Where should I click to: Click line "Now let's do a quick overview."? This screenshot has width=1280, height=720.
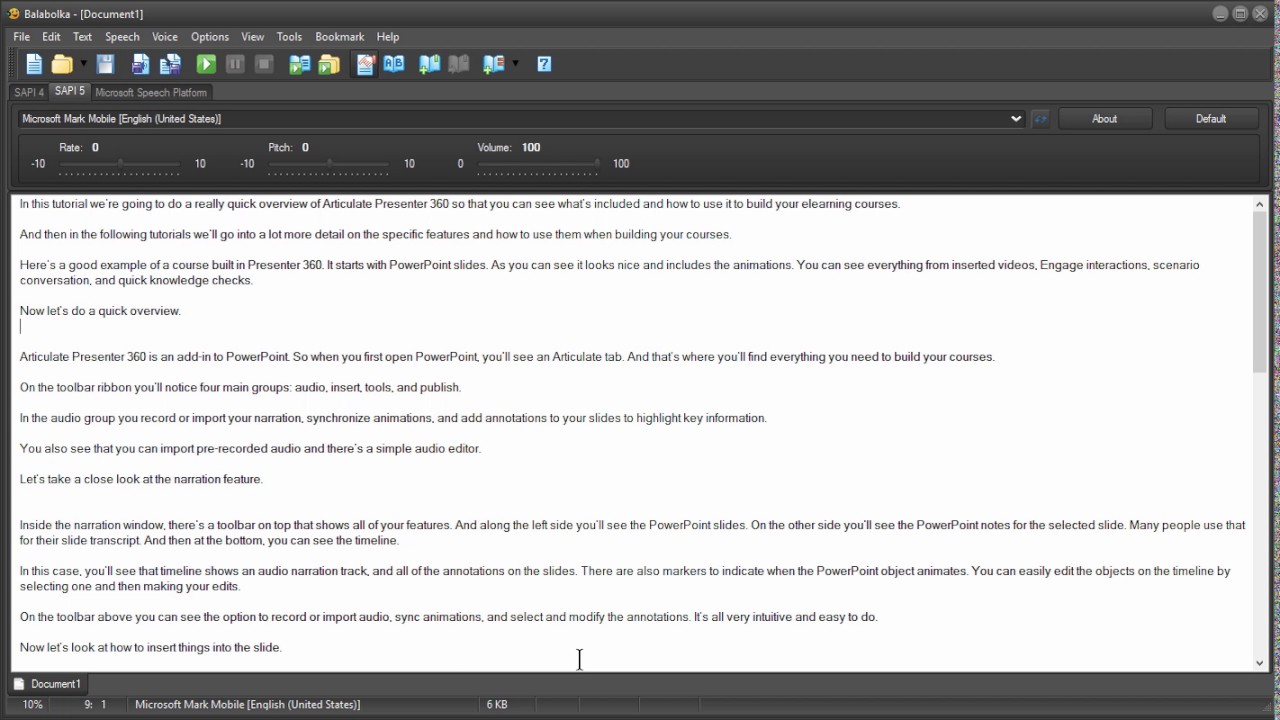(100, 311)
